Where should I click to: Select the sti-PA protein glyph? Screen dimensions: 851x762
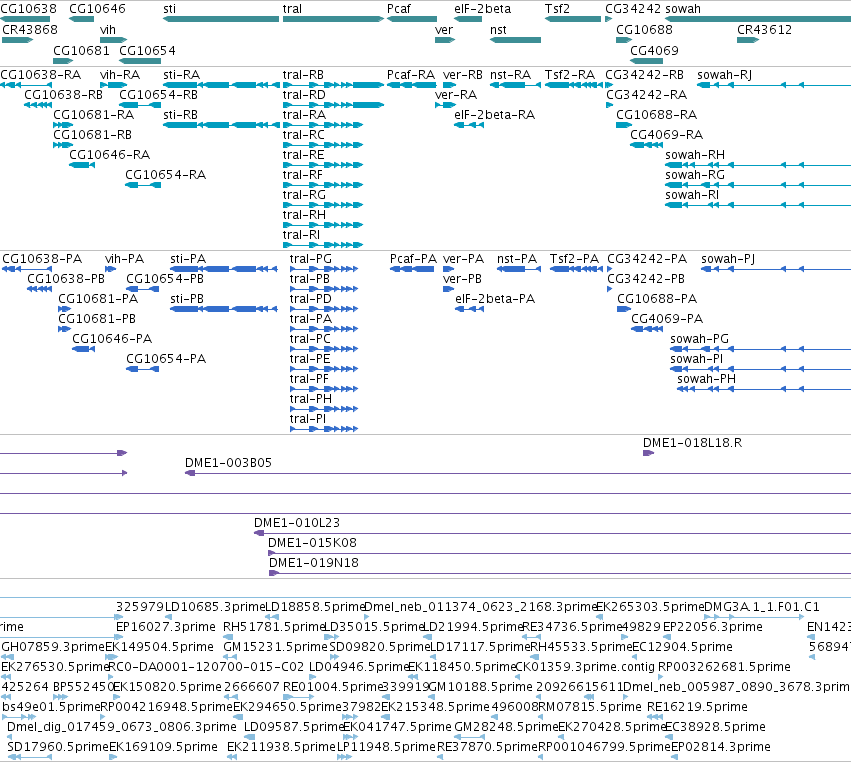[224, 269]
